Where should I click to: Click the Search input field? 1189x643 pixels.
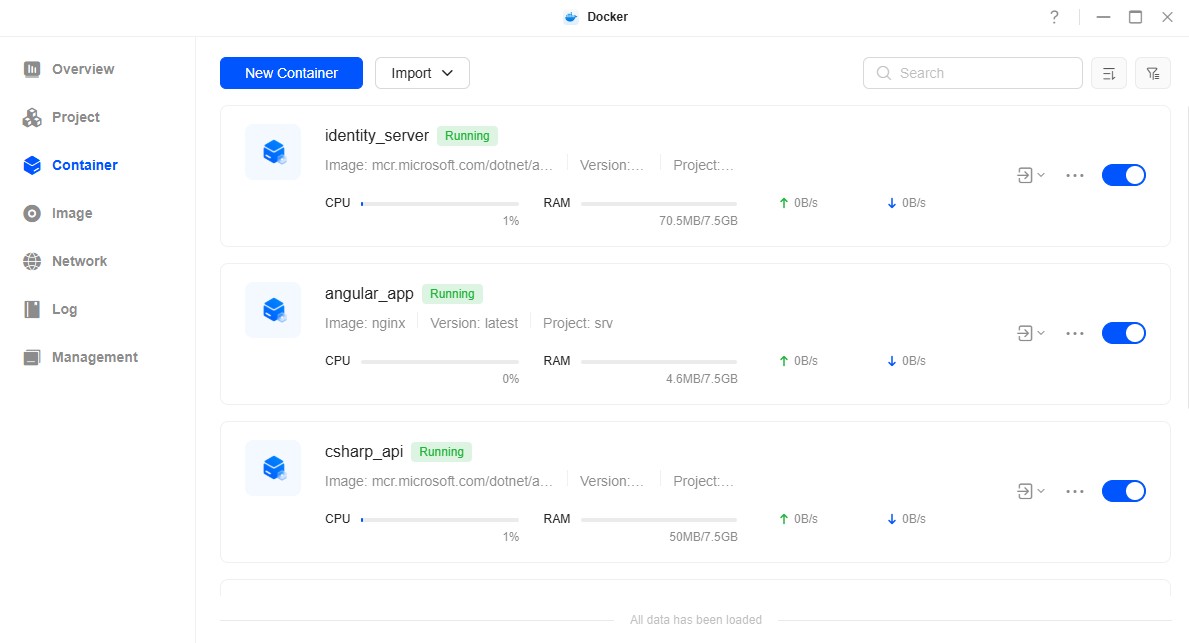tap(973, 73)
